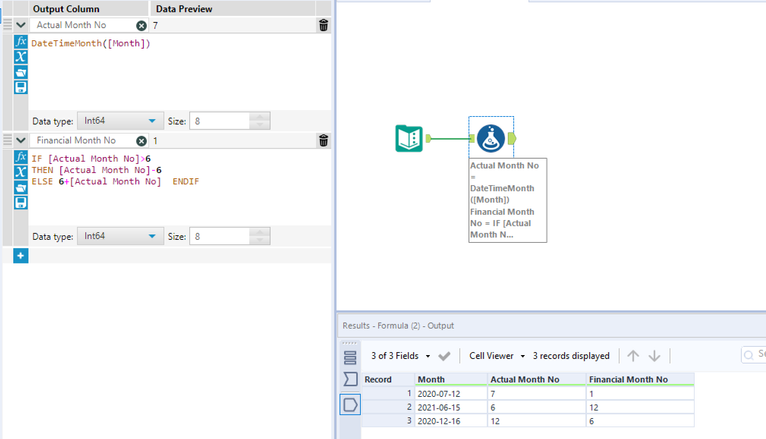Show results messages list view icon

350,357
